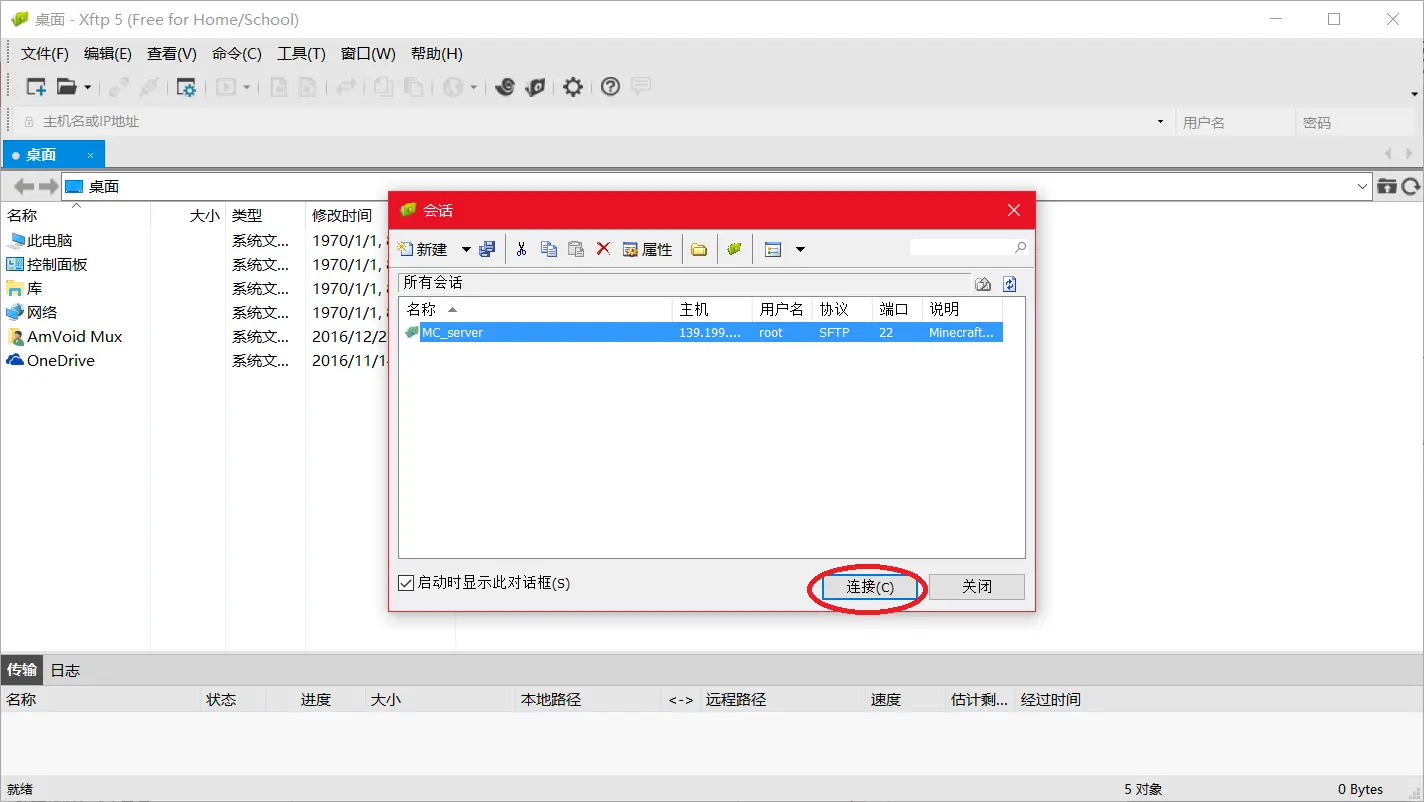Sort sessions by 协议 column header
The height and width of the screenshot is (802, 1424).
(842, 309)
